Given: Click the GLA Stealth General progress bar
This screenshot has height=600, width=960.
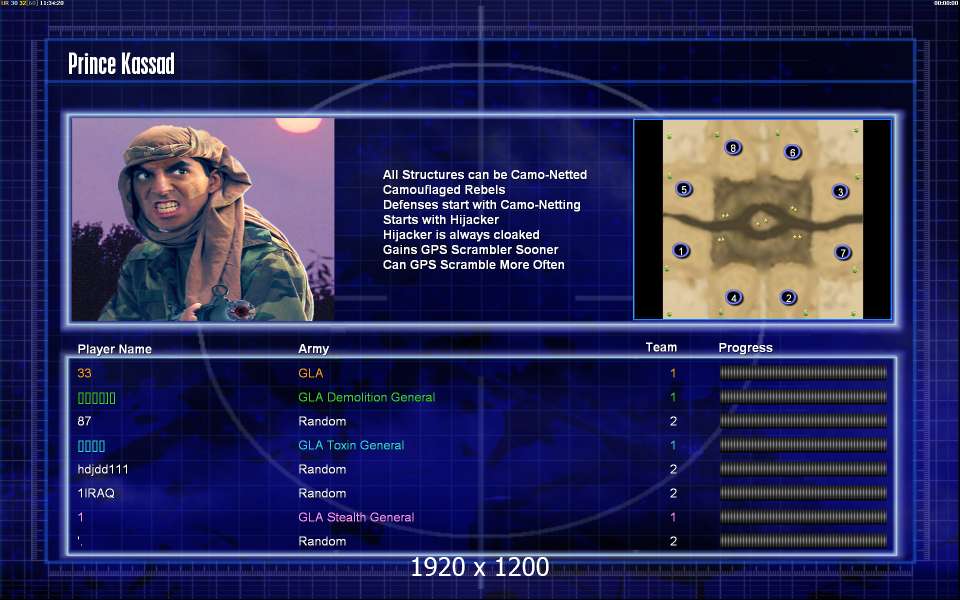Looking at the screenshot, I should click(x=803, y=517).
